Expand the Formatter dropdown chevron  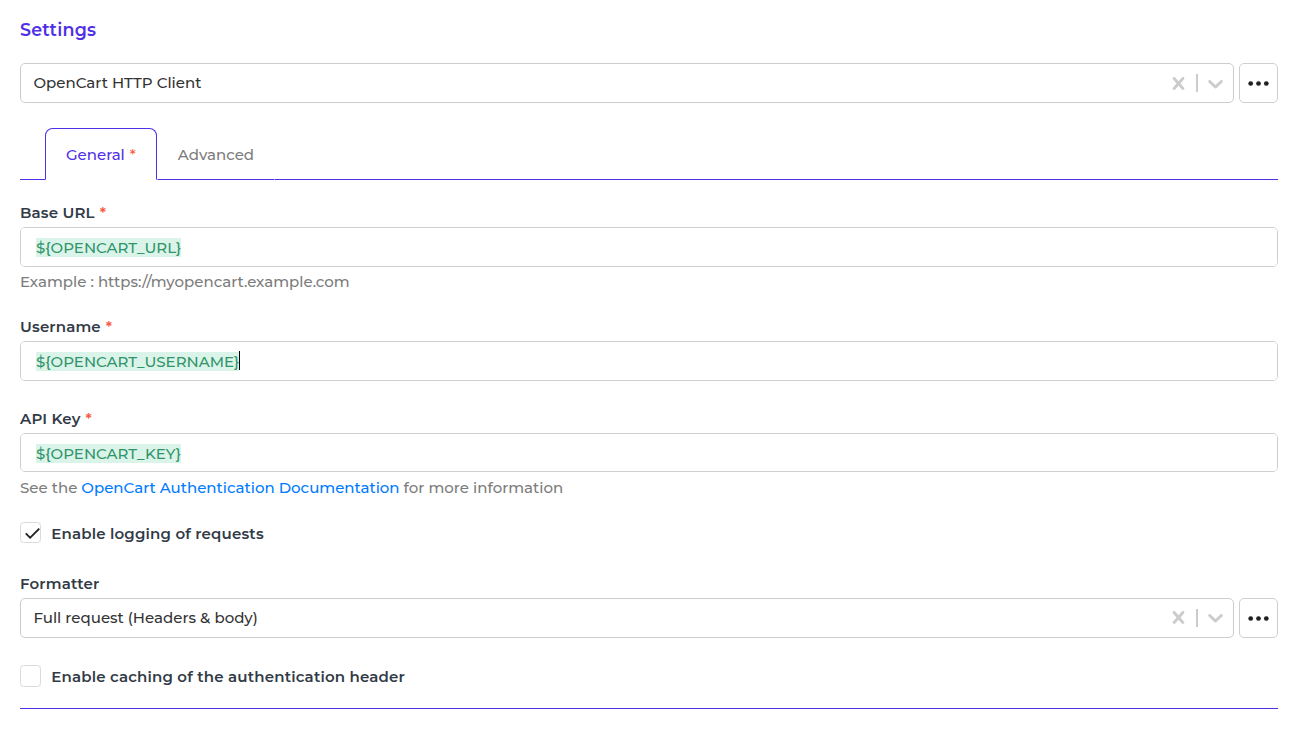(1215, 618)
